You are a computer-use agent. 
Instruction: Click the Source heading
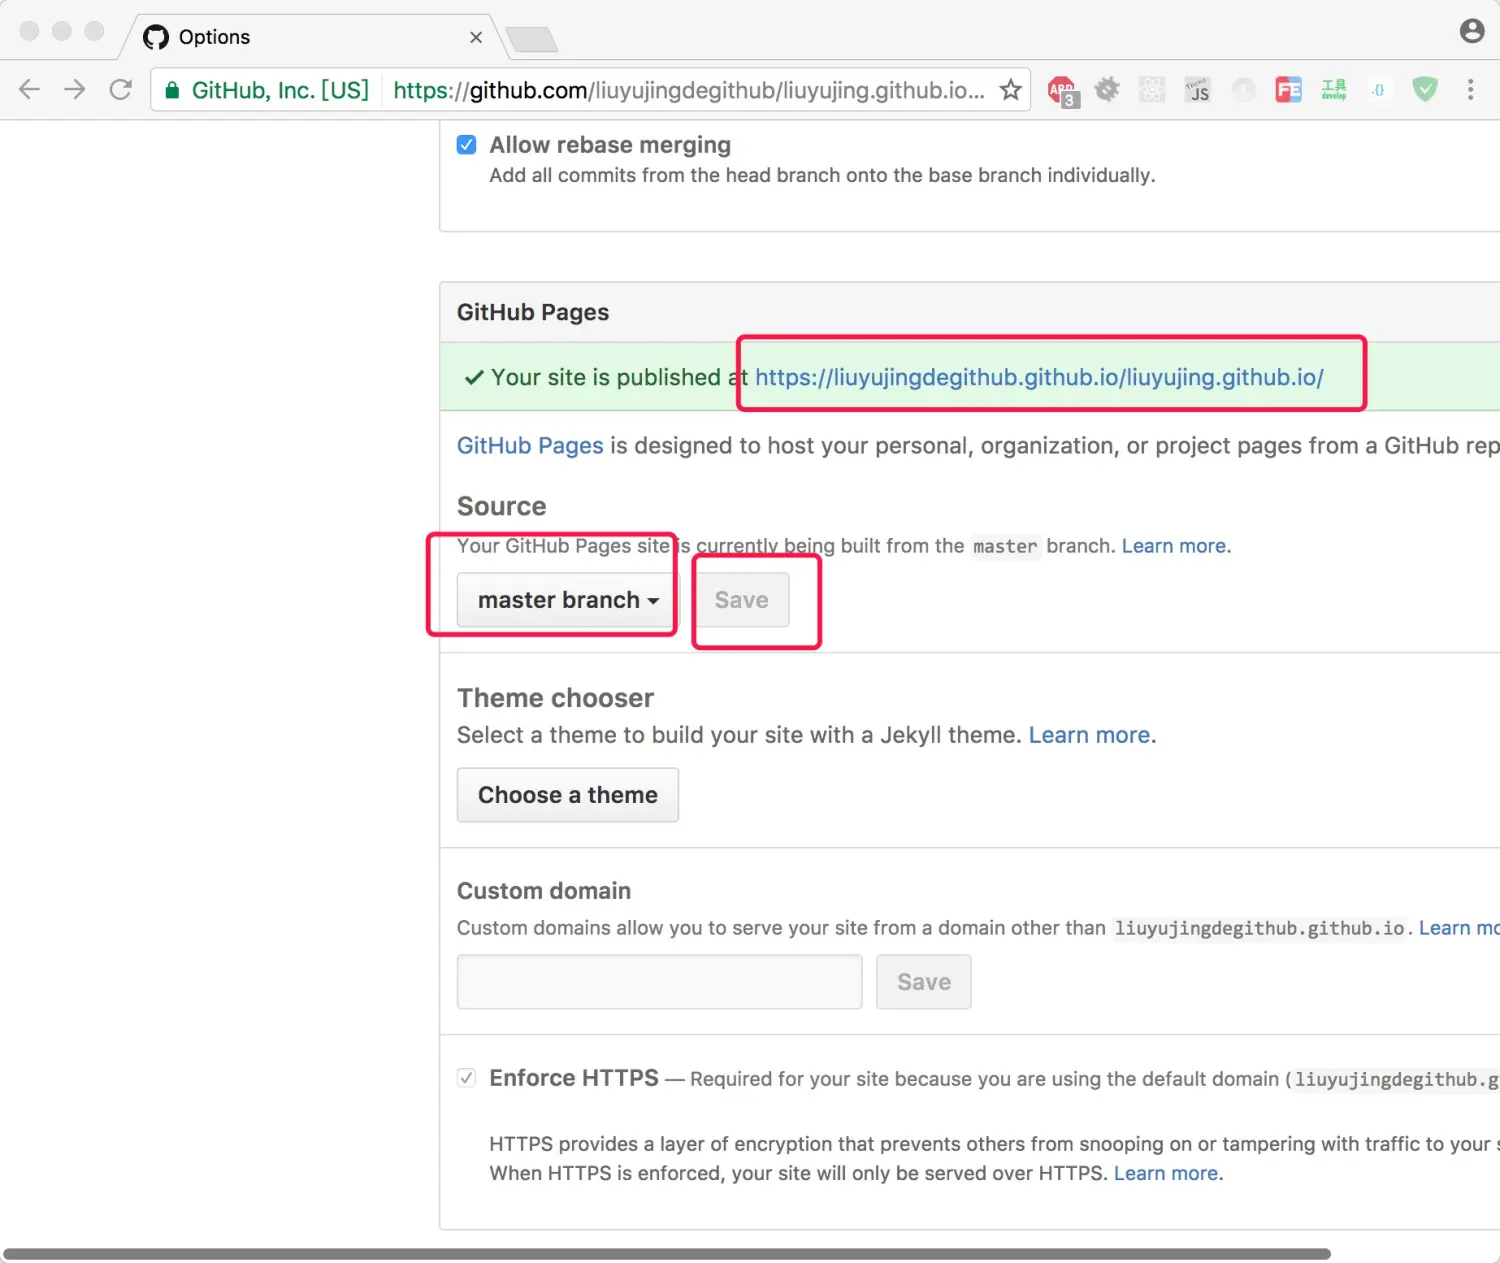click(x=501, y=506)
